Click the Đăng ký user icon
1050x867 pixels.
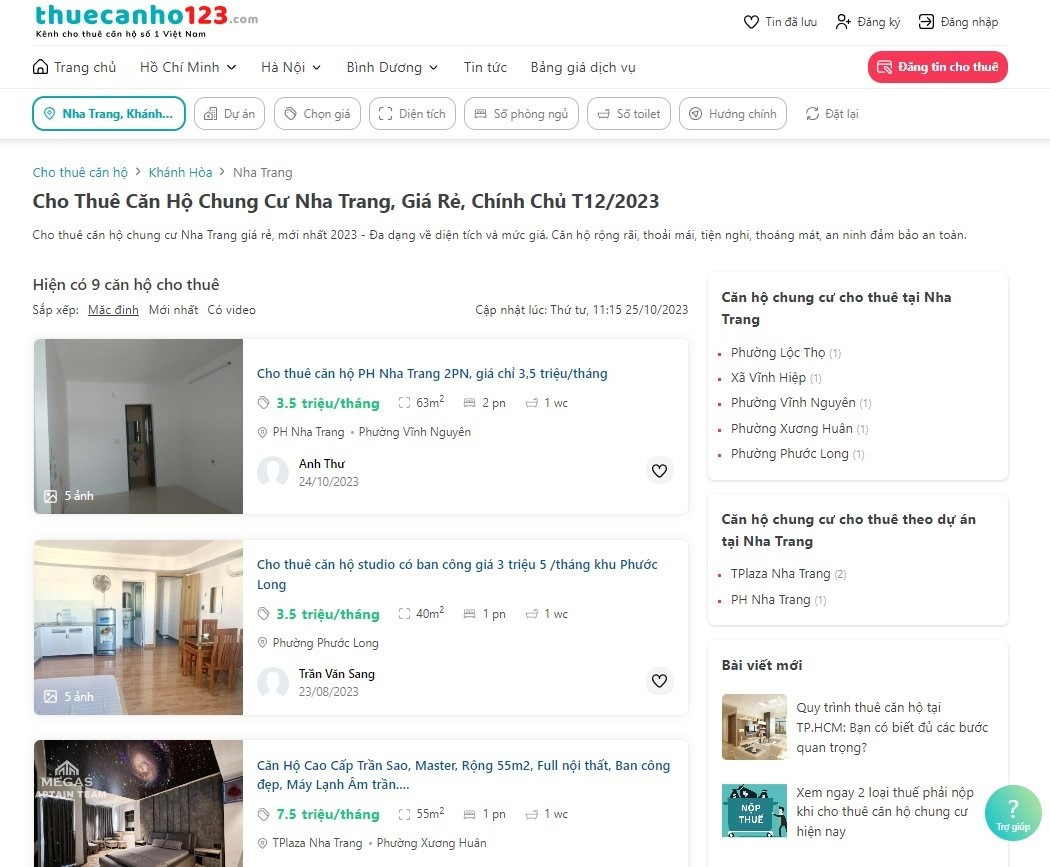pos(843,22)
